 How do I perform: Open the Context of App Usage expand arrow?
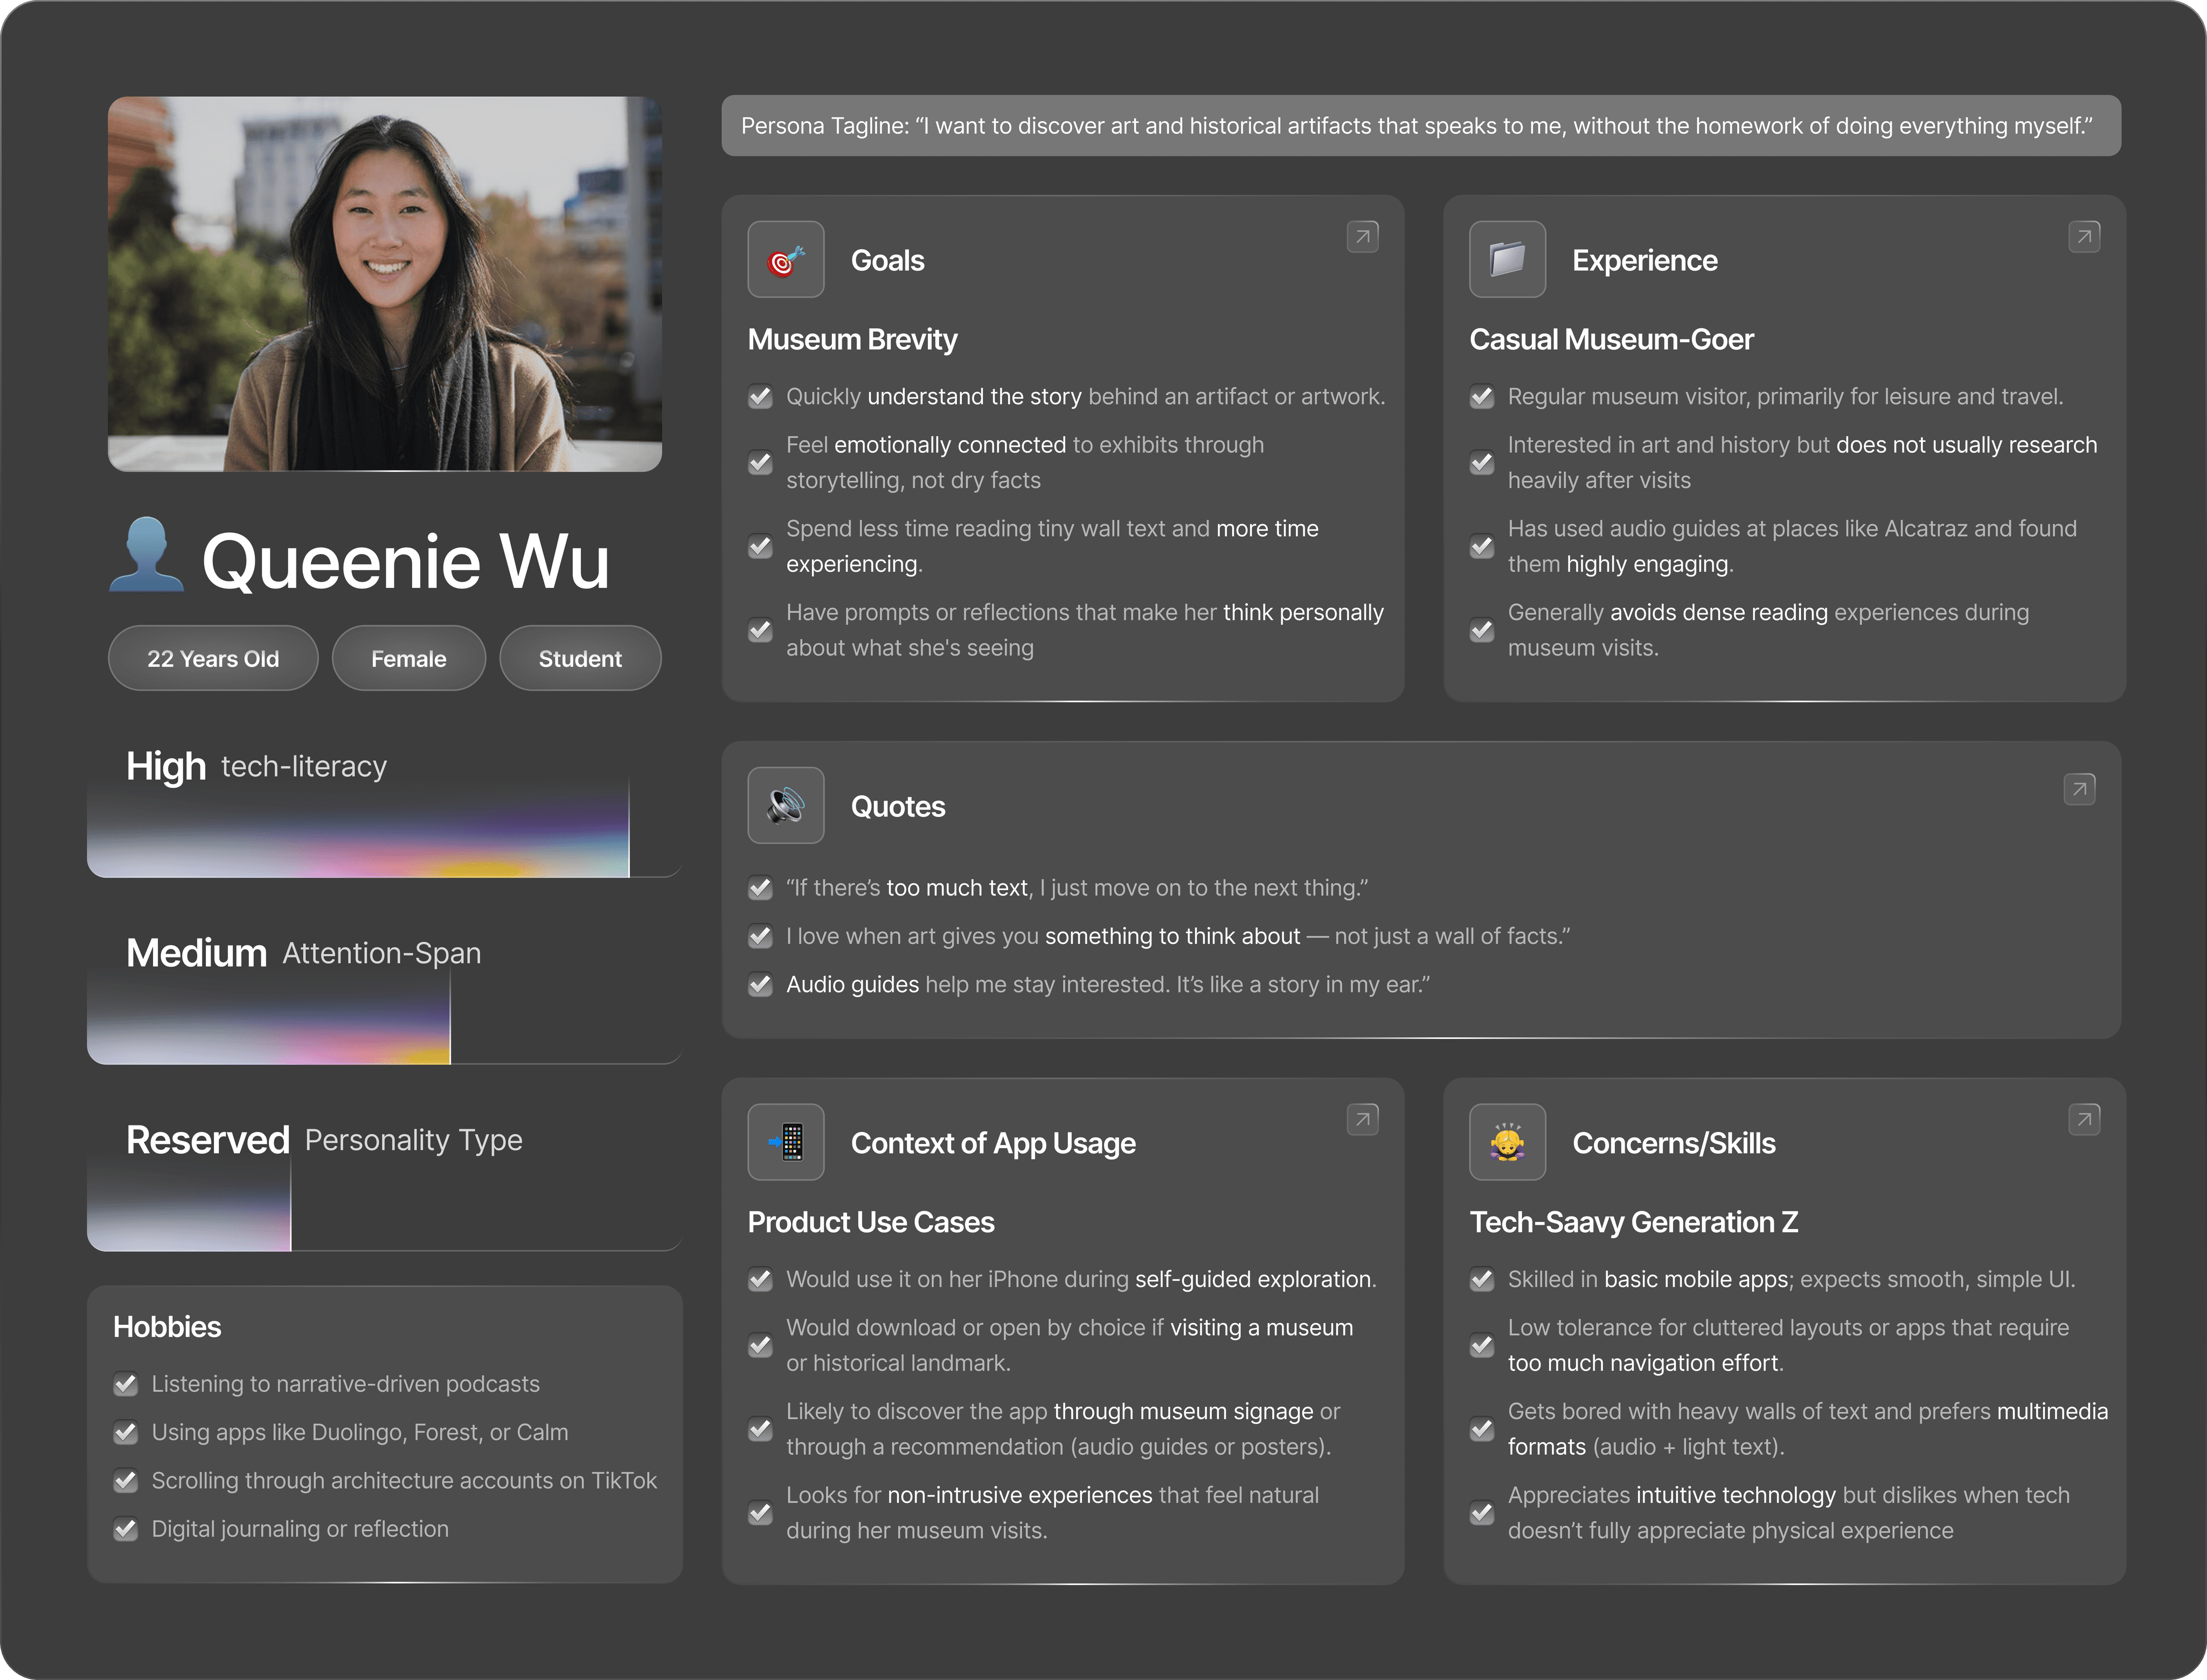(x=1362, y=1120)
